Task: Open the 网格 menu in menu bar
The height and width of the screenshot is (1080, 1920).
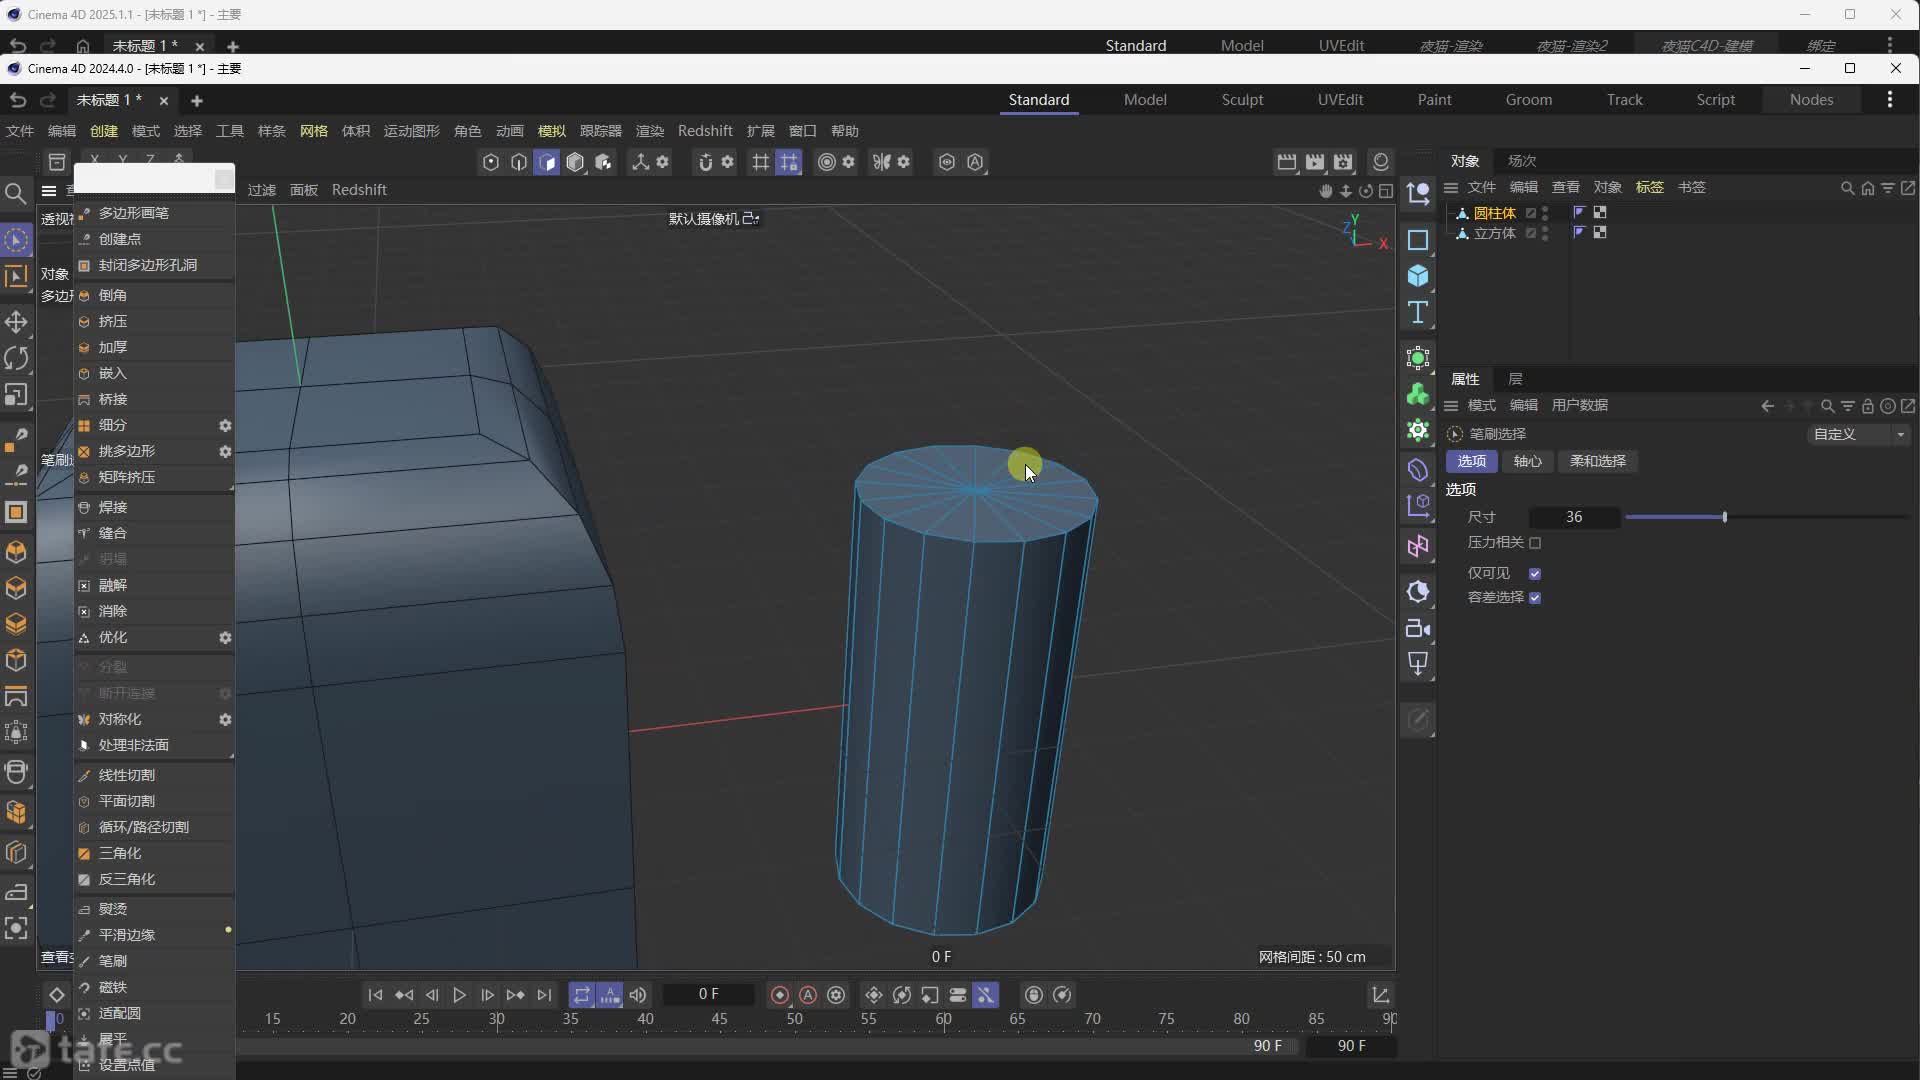Action: tap(313, 131)
